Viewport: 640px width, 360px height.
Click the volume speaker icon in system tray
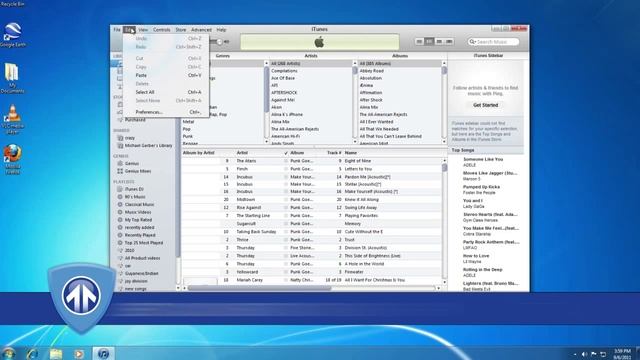point(584,354)
